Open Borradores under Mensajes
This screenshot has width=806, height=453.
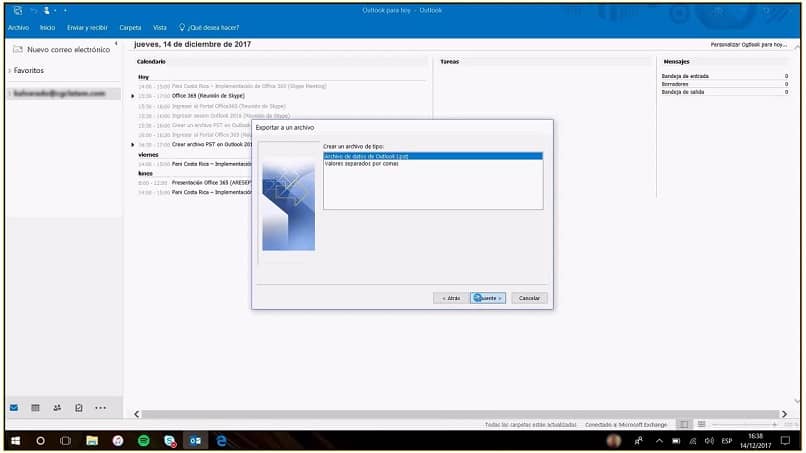click(x=675, y=84)
